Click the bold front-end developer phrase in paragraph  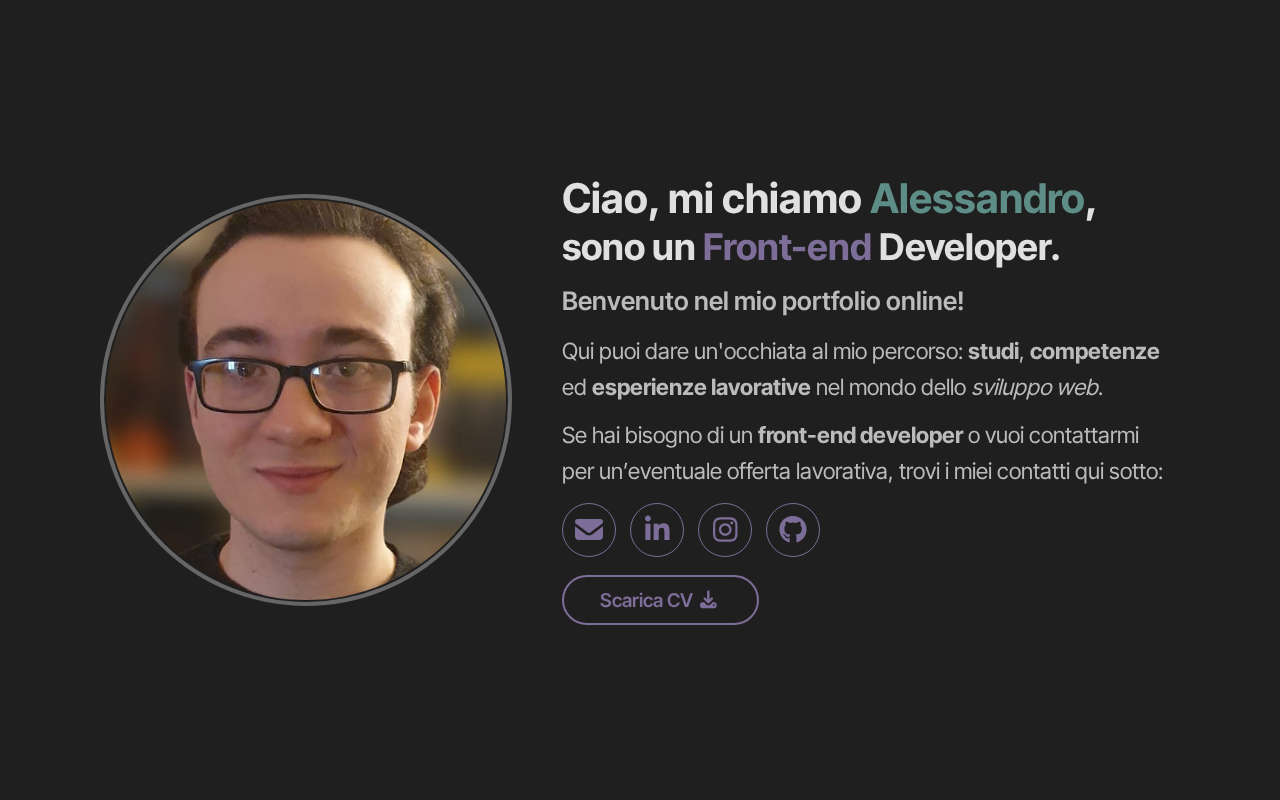coord(860,436)
